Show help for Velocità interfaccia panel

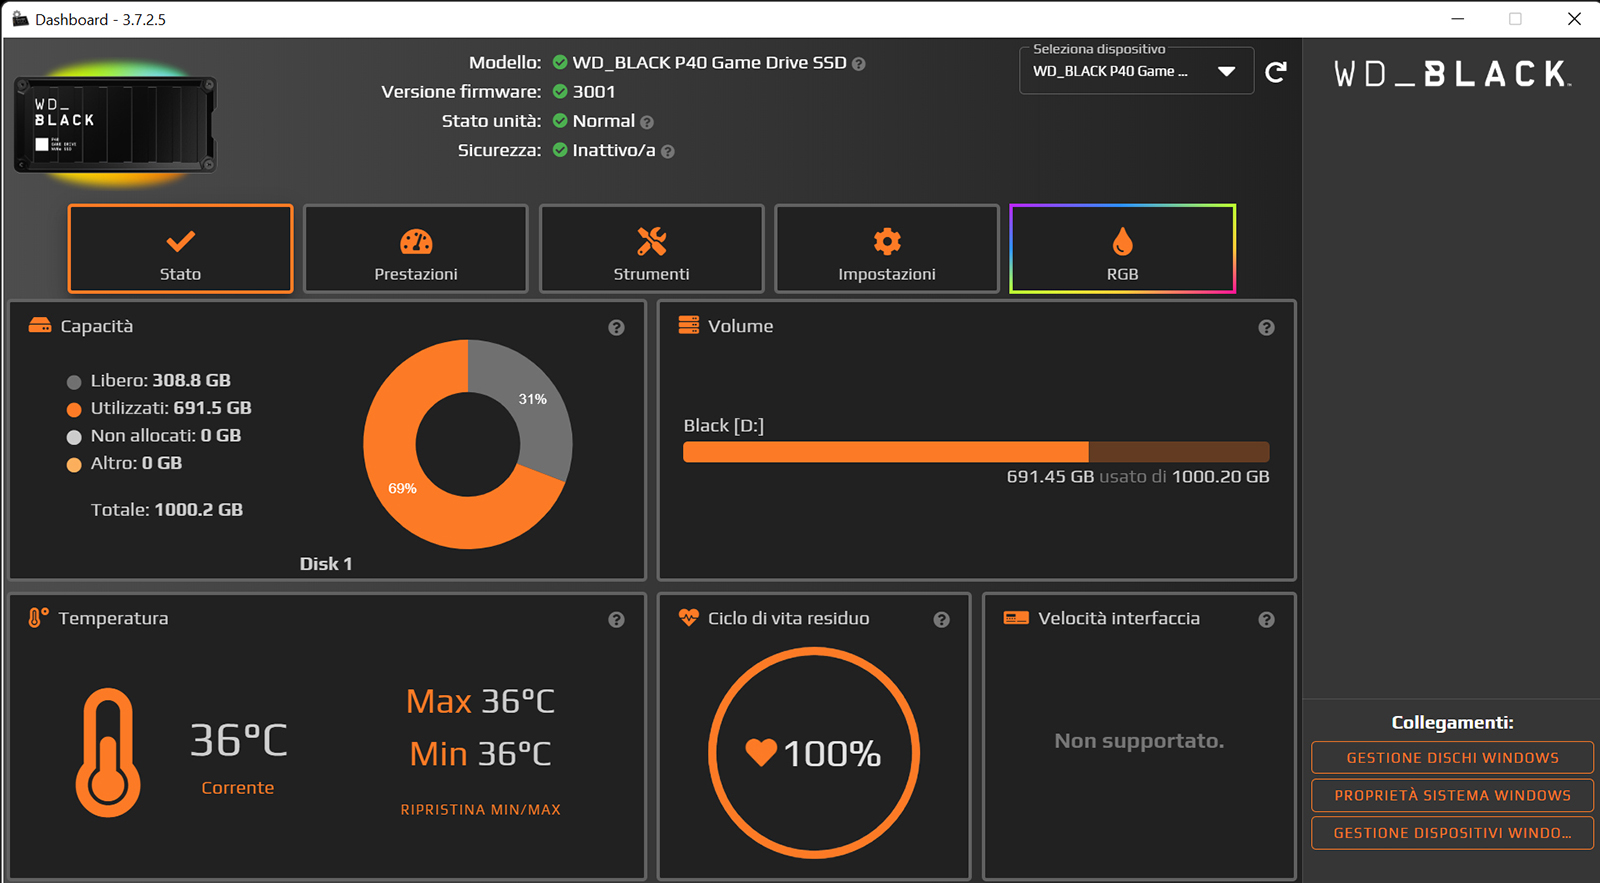click(x=1266, y=620)
